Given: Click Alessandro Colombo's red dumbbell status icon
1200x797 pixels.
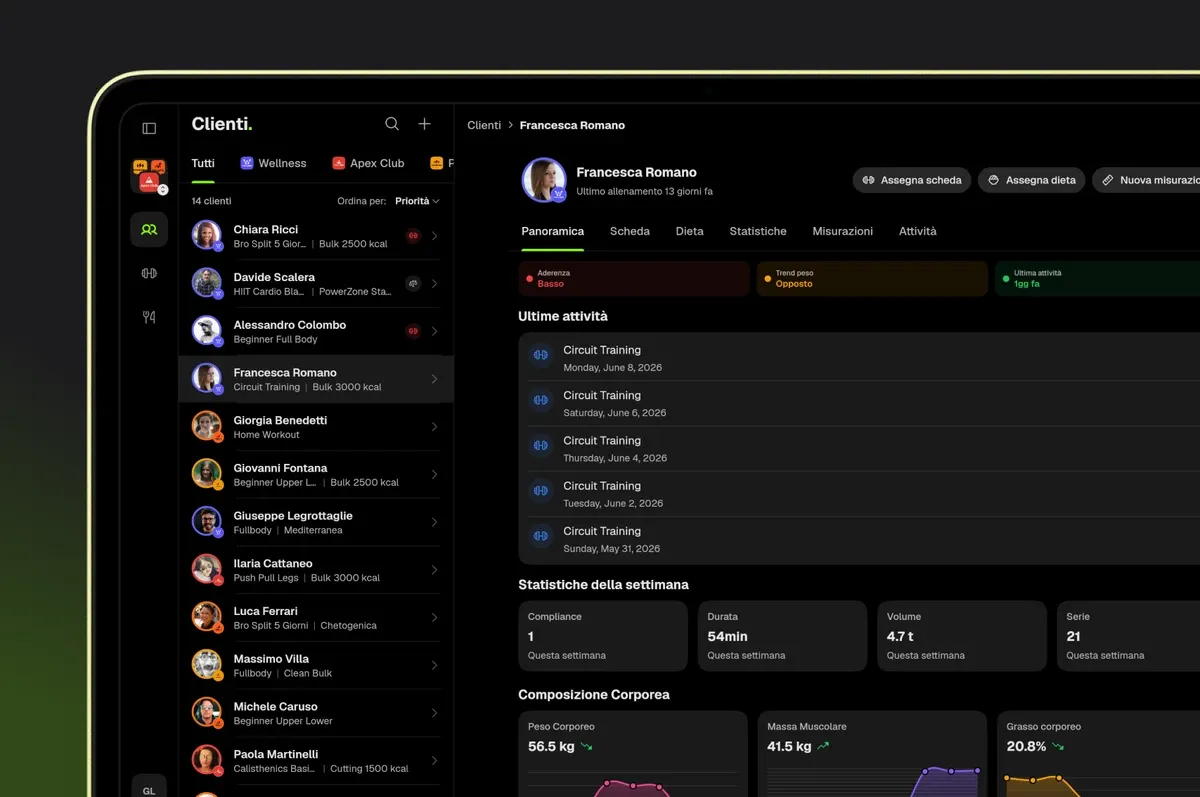Looking at the screenshot, I should click(x=413, y=331).
